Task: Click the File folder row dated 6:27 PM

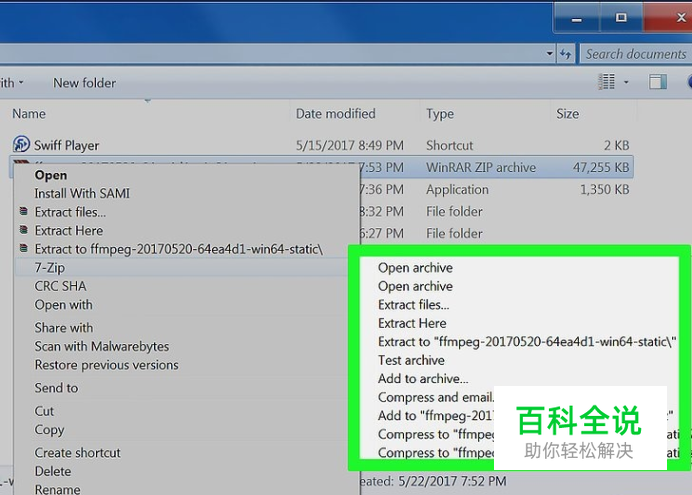Action: [x=454, y=233]
